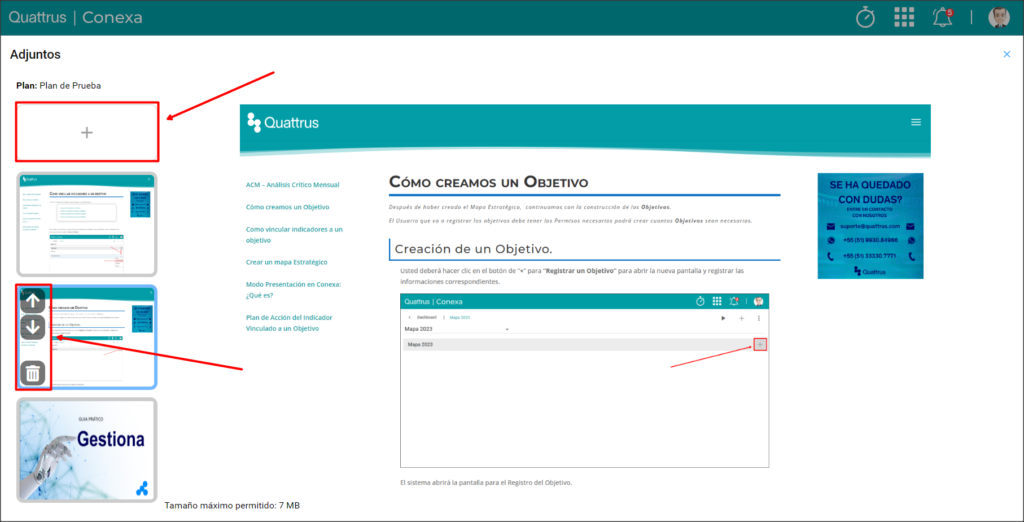Click the 'Tamaño máximo permitido: 7 MB' text

point(232,506)
